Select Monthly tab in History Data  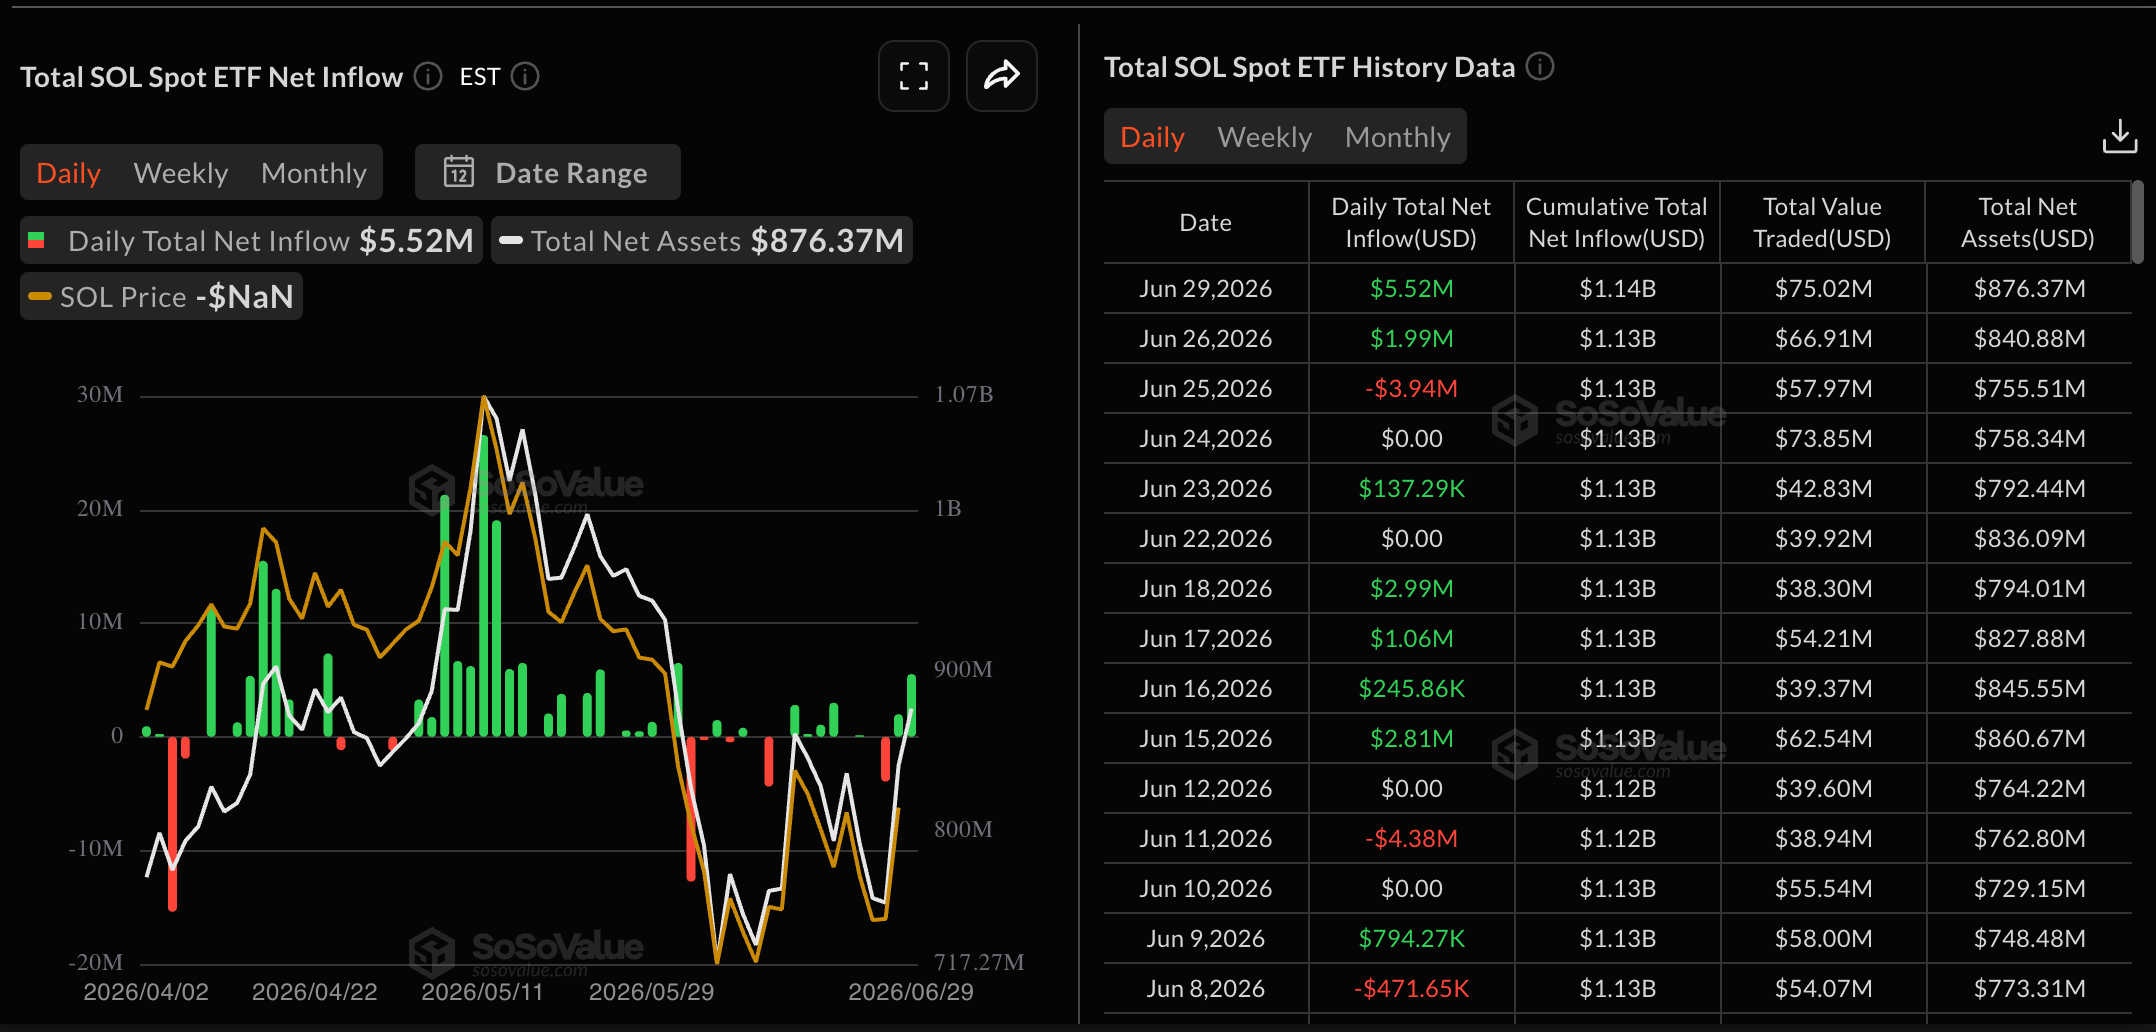[1397, 137]
